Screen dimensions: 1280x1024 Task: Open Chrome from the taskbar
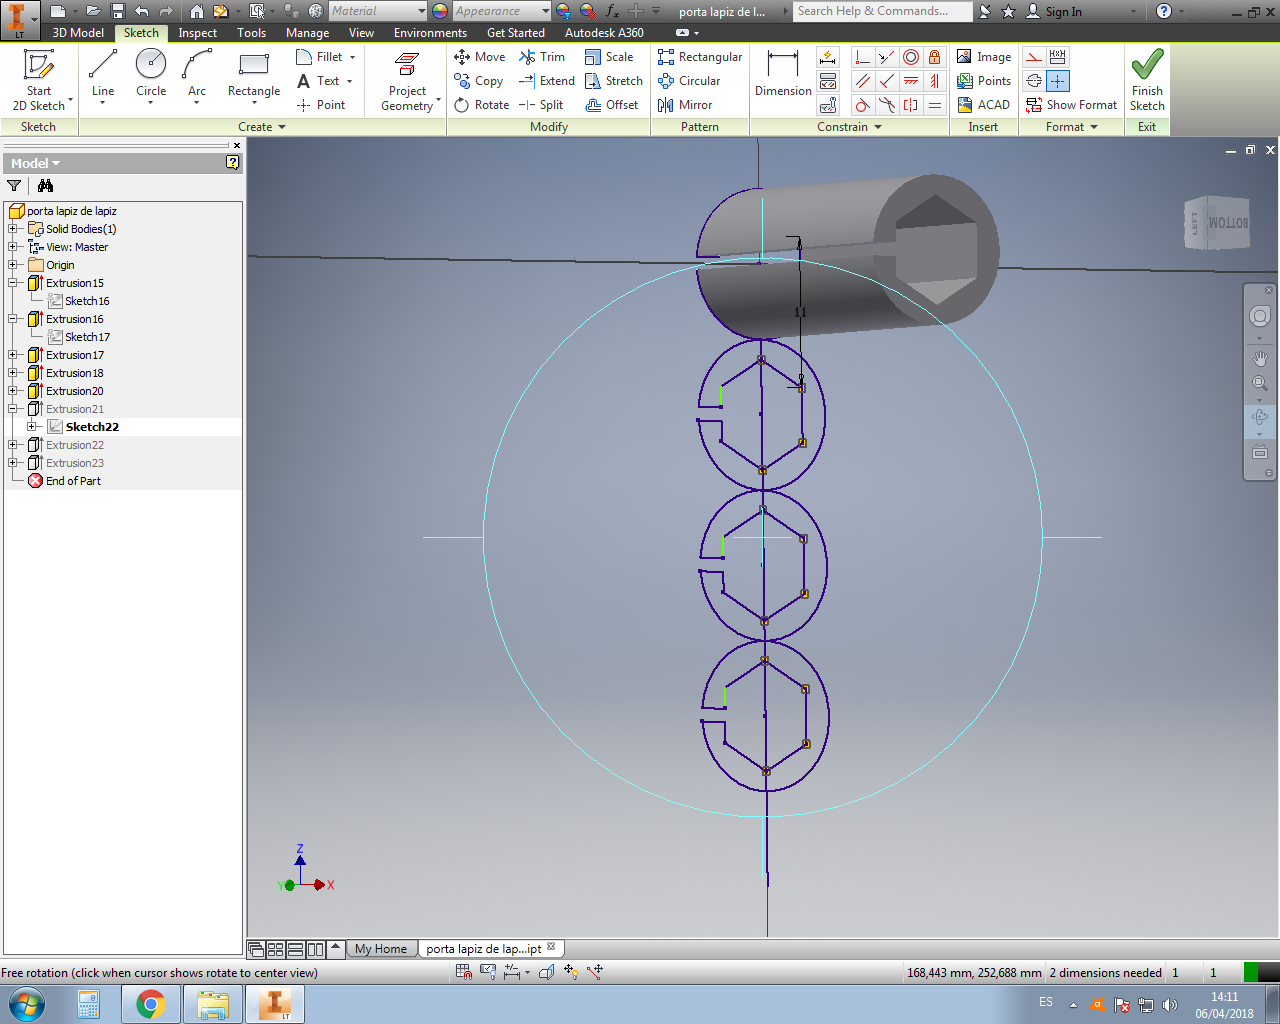coord(151,1004)
